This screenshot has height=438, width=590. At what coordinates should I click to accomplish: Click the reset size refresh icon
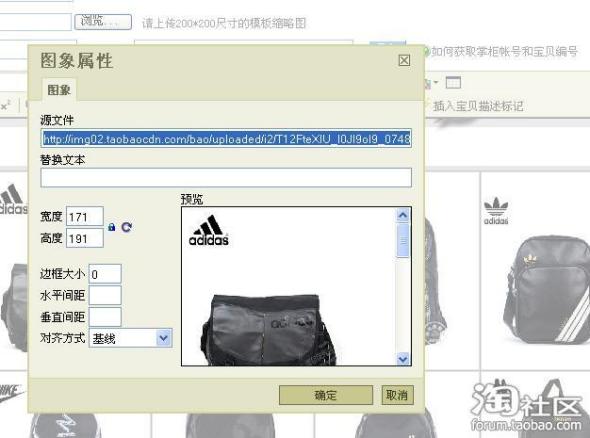pyautogui.click(x=126, y=227)
